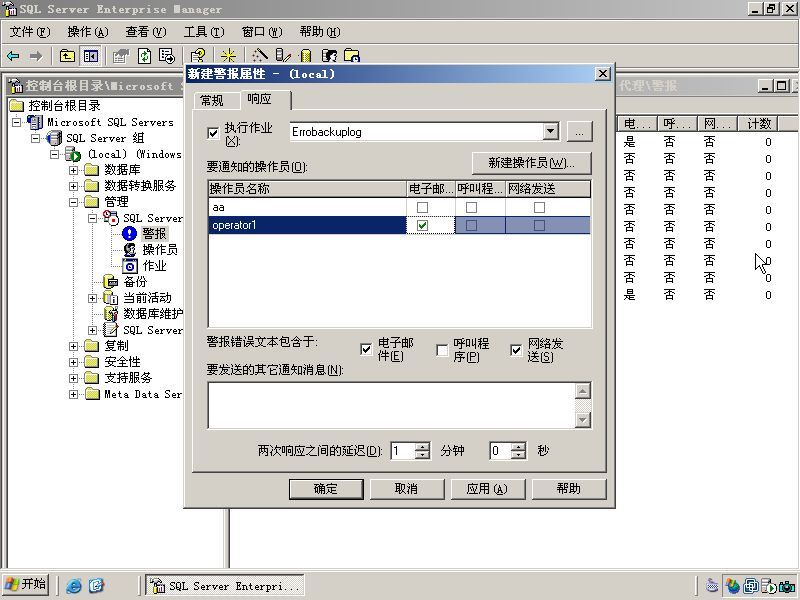
Task: Check email box for operator aa
Action: click(x=422, y=208)
